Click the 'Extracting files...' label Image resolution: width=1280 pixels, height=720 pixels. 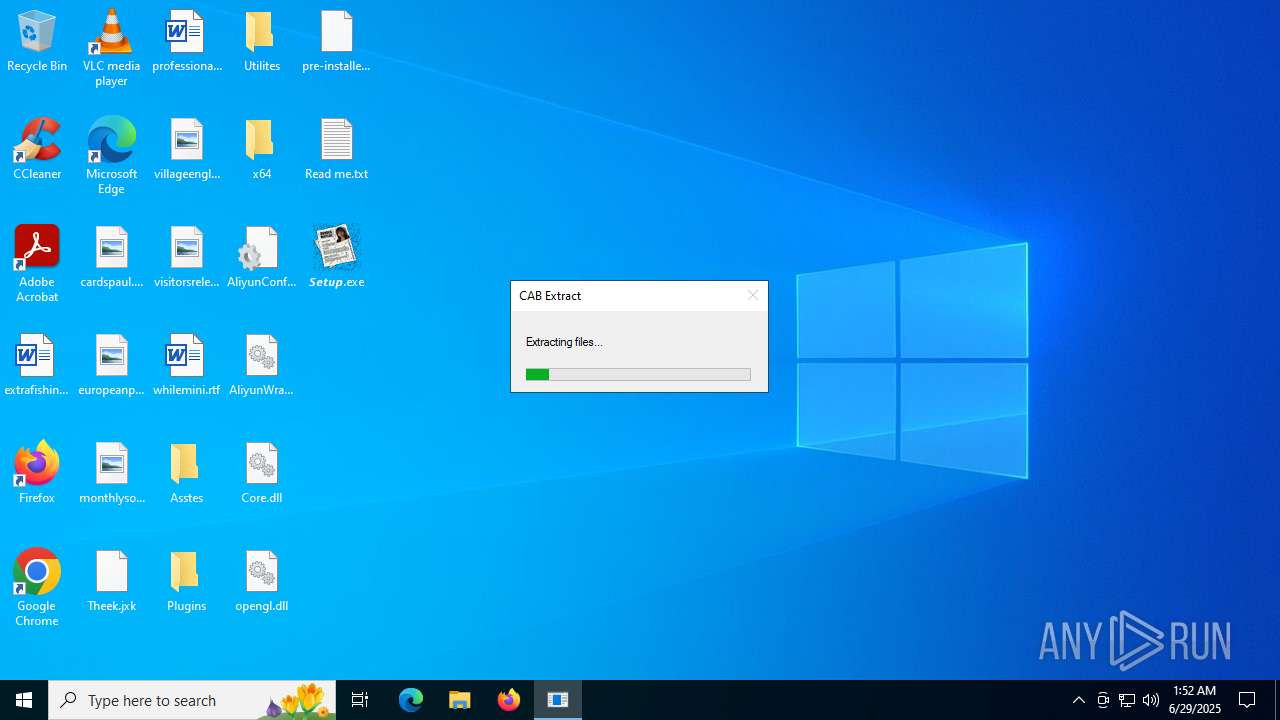(x=564, y=342)
